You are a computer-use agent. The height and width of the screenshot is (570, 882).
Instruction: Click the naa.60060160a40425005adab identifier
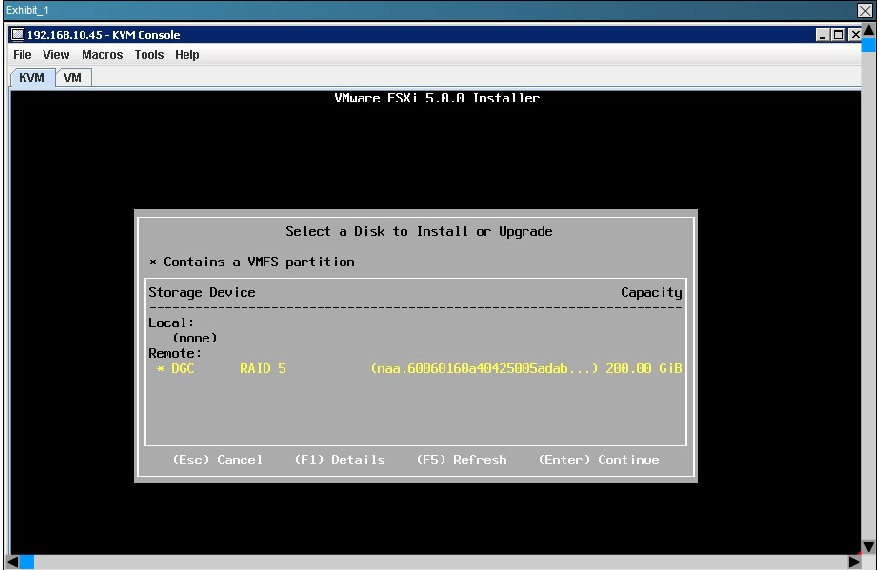pos(484,369)
